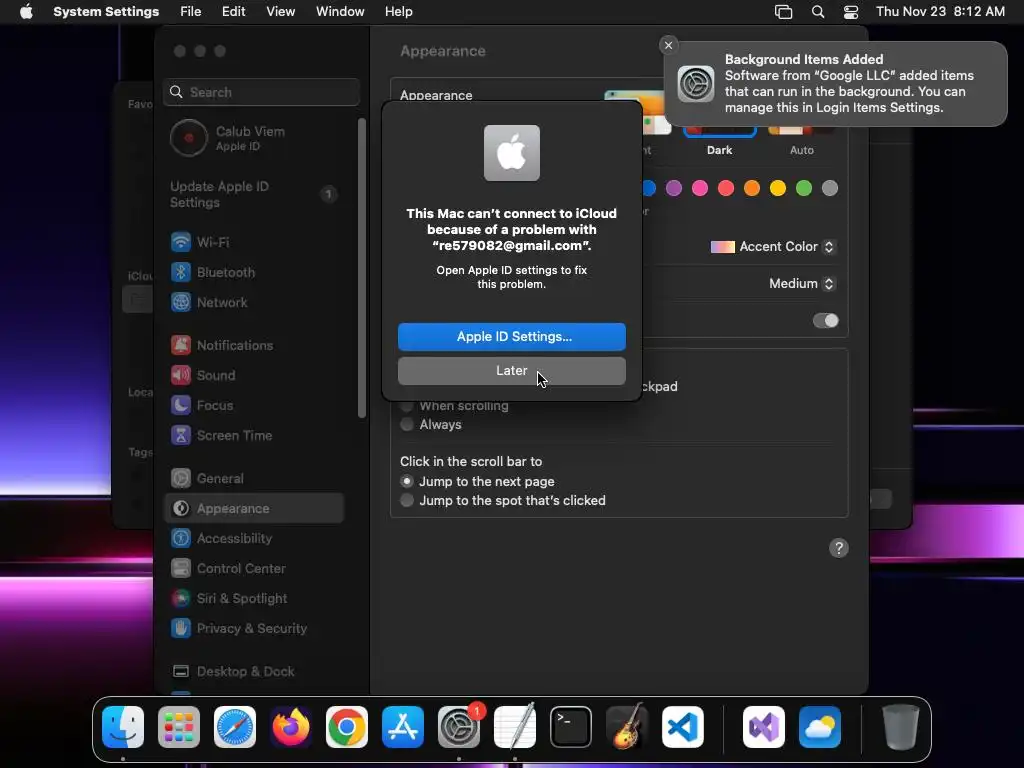Open Launchpad from the Dock
Viewport: 1024px width, 768px height.
click(179, 727)
